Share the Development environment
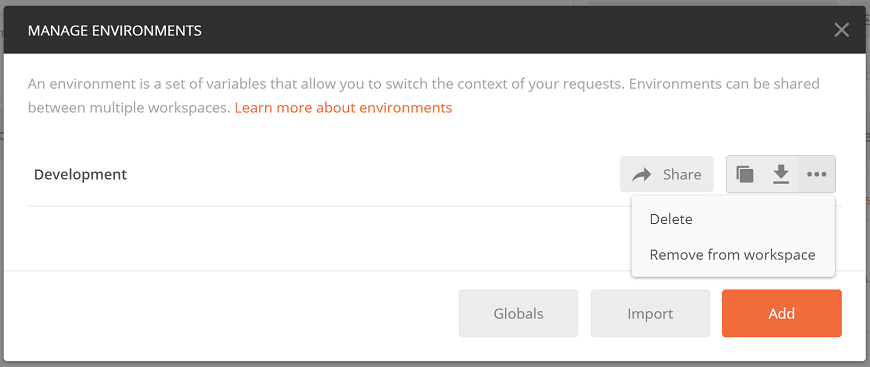 click(x=667, y=174)
